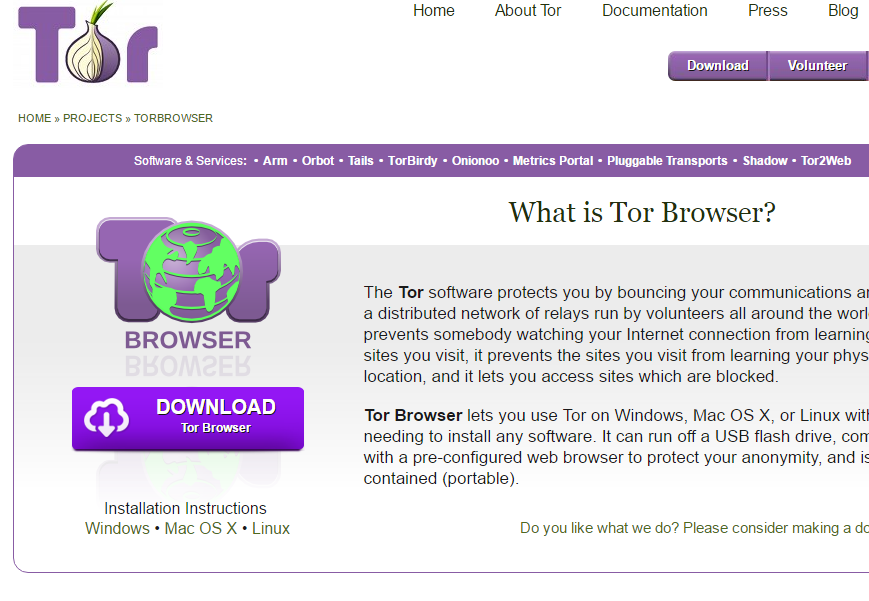Click the purple Download header button
The height and width of the screenshot is (601, 869).
coord(718,66)
